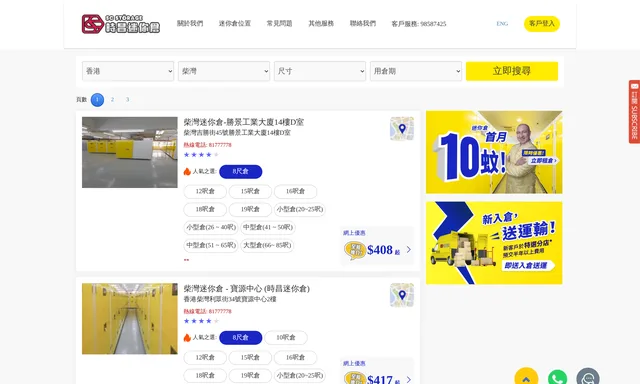
Task: Expand the 用倉期 rental period dropdown
Action: [416, 71]
